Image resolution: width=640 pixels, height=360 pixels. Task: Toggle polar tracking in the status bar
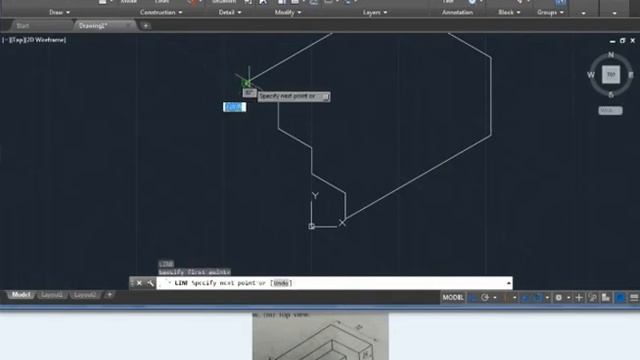(484, 298)
